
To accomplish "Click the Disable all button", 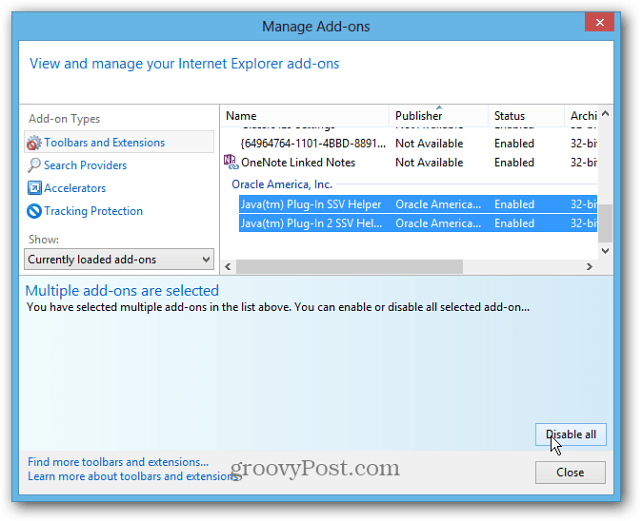I will (x=571, y=434).
